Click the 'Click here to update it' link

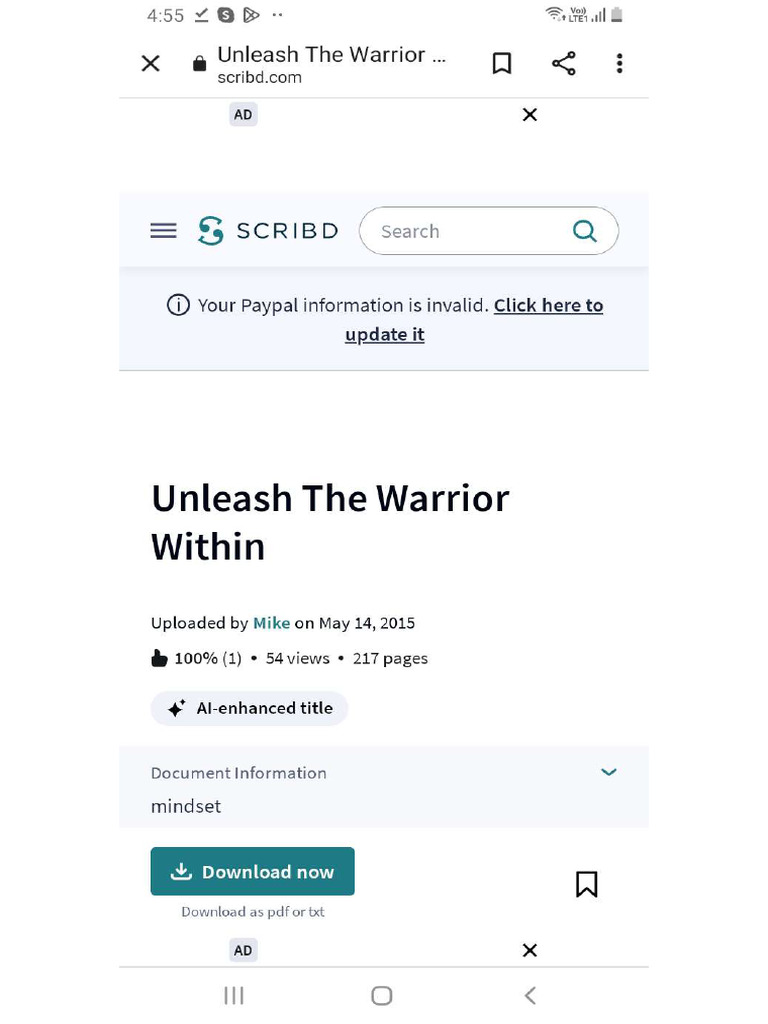click(x=548, y=306)
